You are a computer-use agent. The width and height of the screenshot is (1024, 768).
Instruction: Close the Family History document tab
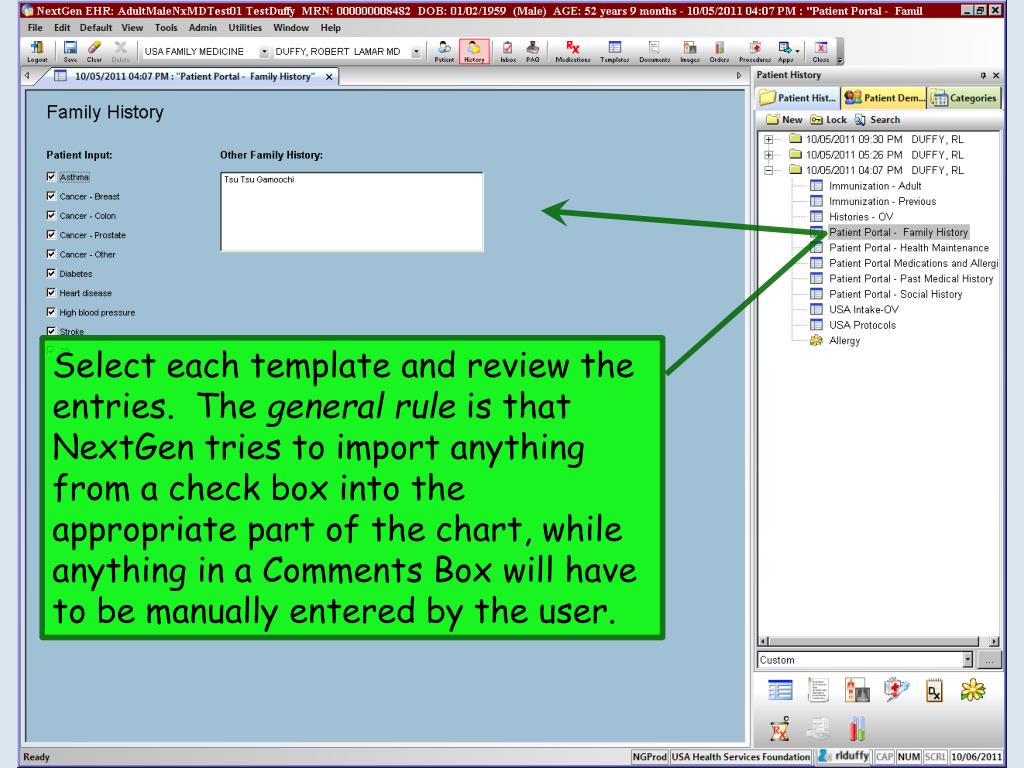(x=329, y=76)
